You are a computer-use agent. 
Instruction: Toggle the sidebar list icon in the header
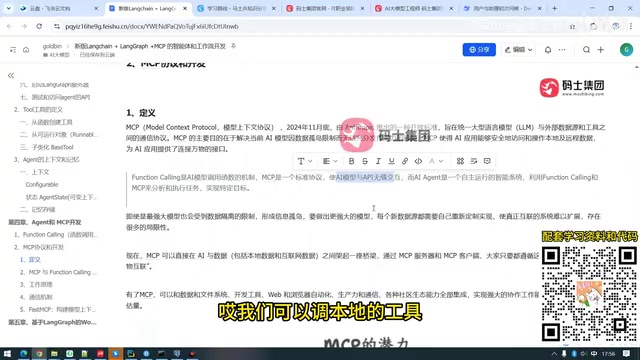coord(13,50)
